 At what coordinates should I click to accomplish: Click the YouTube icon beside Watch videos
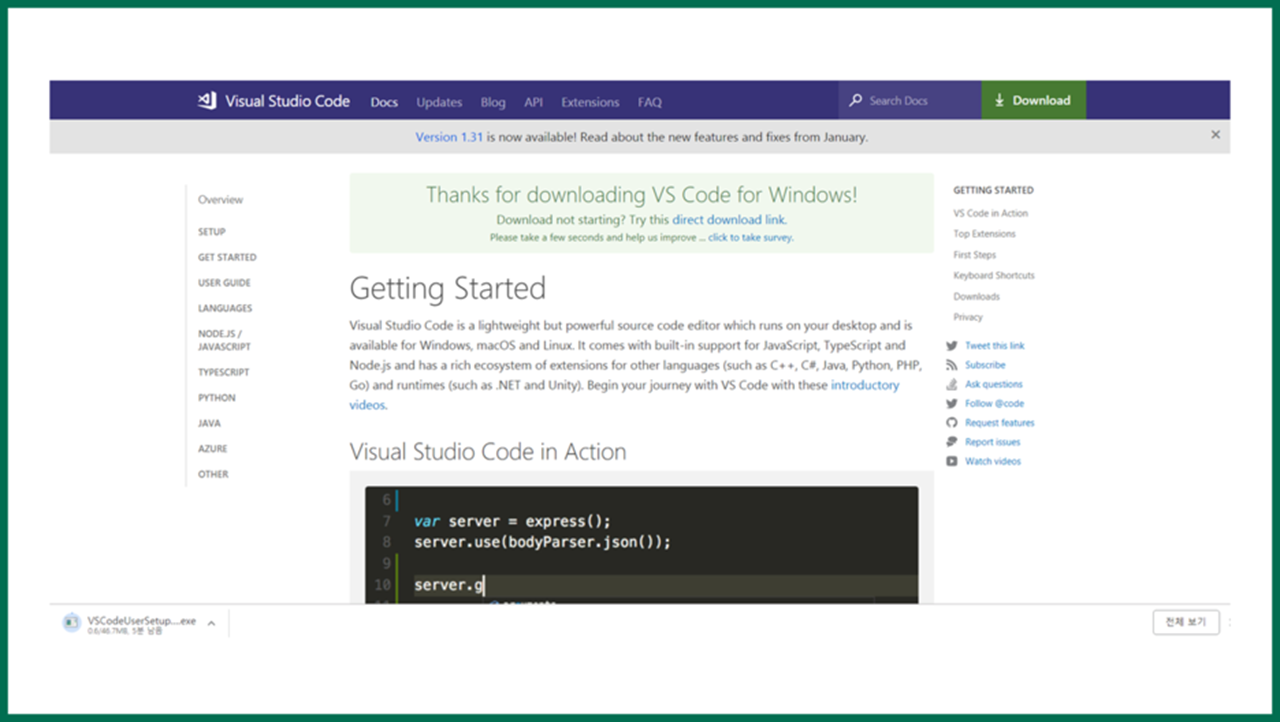coord(952,461)
